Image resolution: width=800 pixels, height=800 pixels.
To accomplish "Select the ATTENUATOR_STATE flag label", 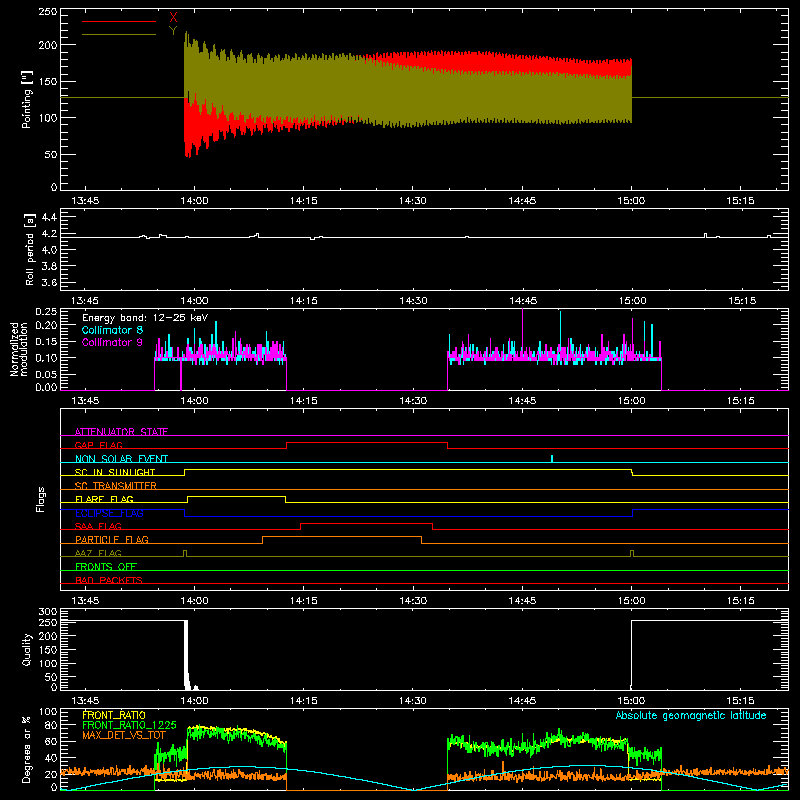I will click(121, 432).
